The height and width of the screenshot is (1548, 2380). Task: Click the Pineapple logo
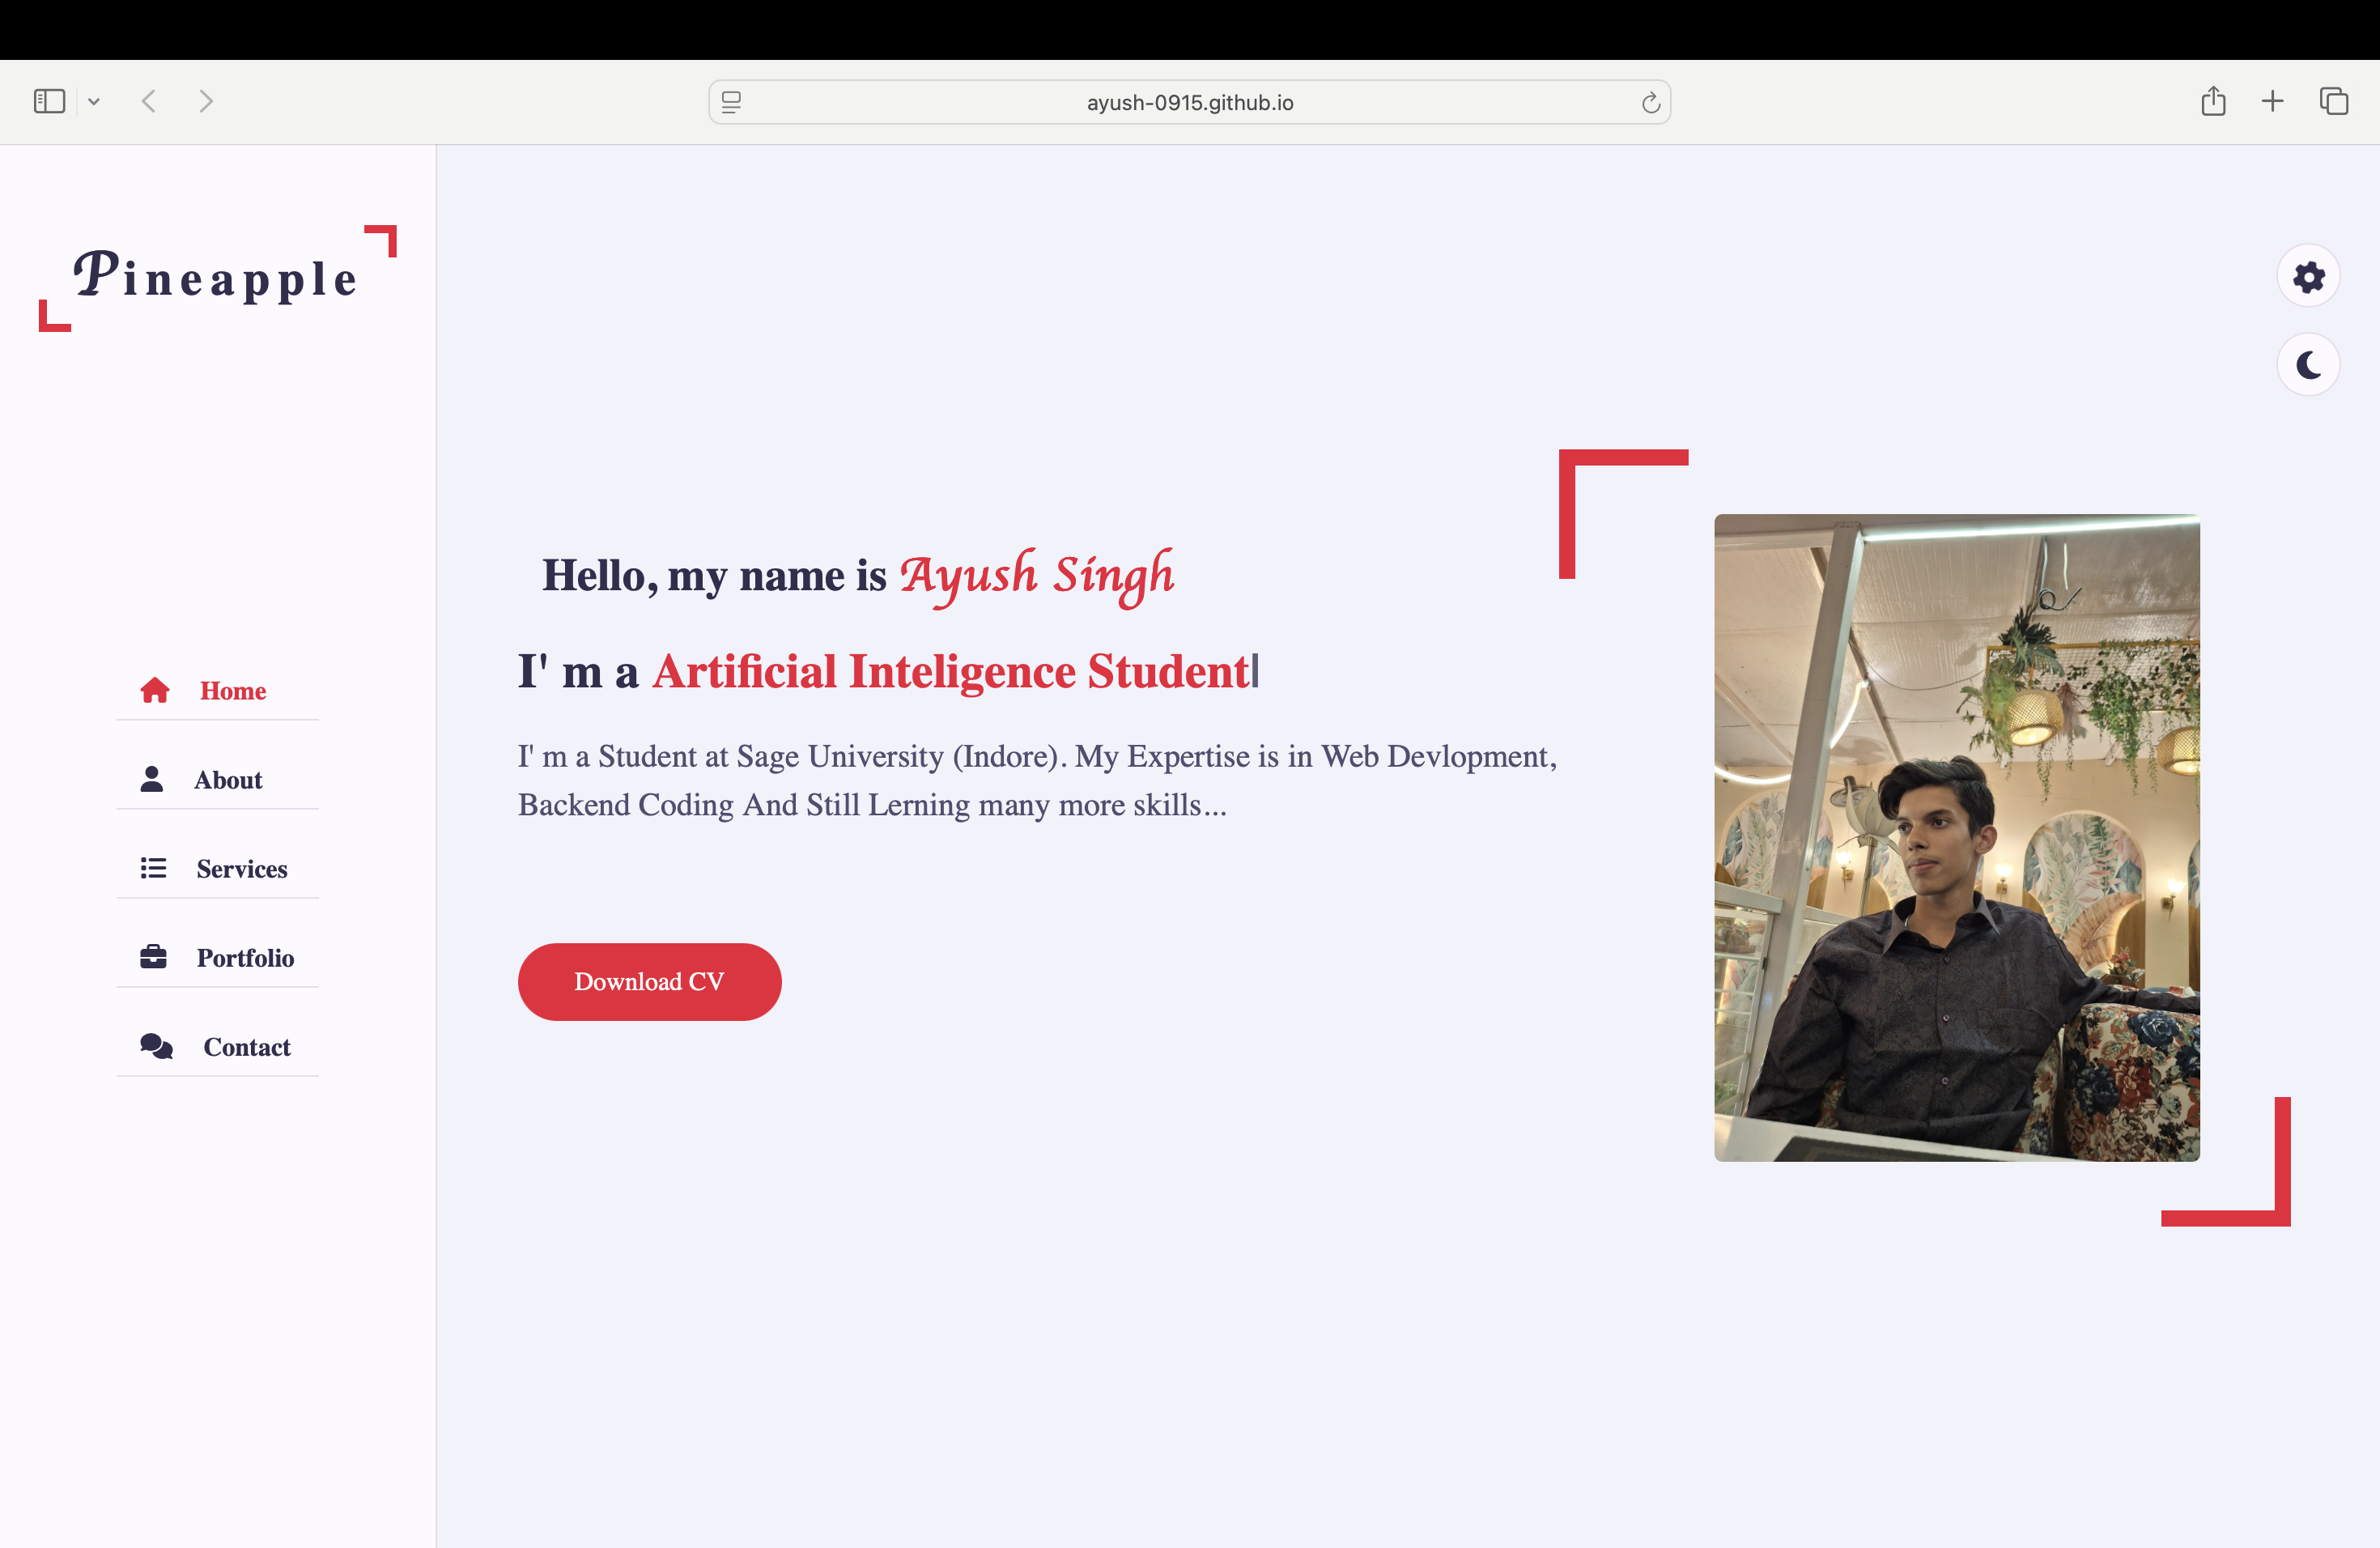[x=217, y=277]
